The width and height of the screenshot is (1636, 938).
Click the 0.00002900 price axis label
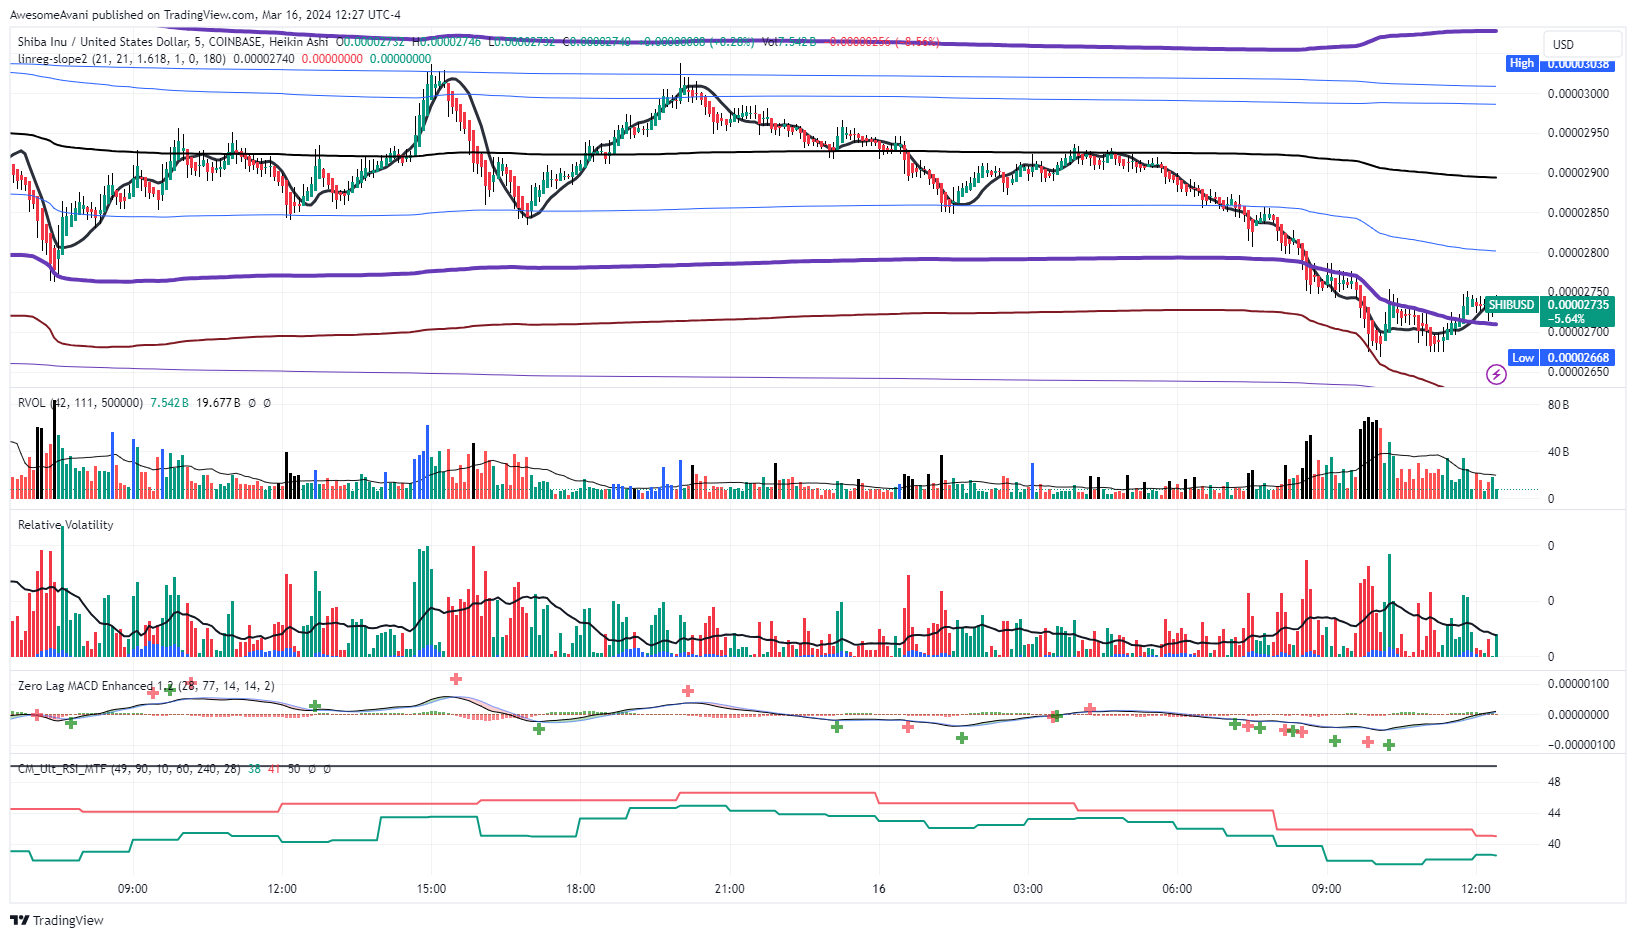[1578, 173]
